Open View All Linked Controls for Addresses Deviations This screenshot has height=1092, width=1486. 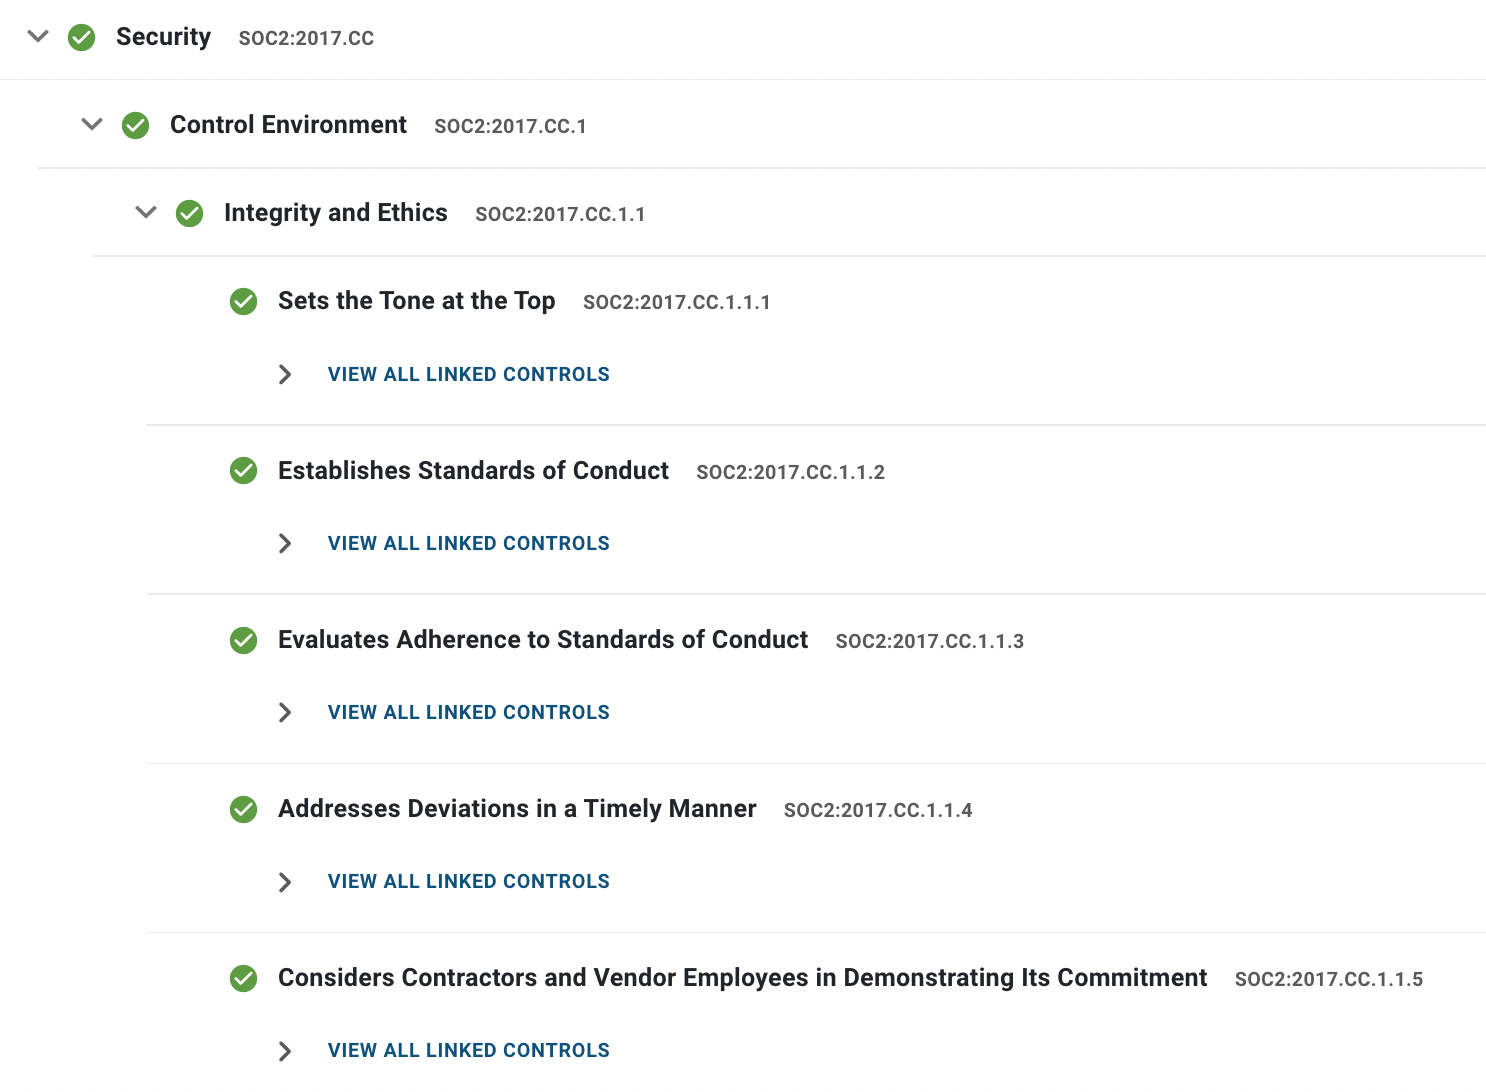[x=468, y=881]
